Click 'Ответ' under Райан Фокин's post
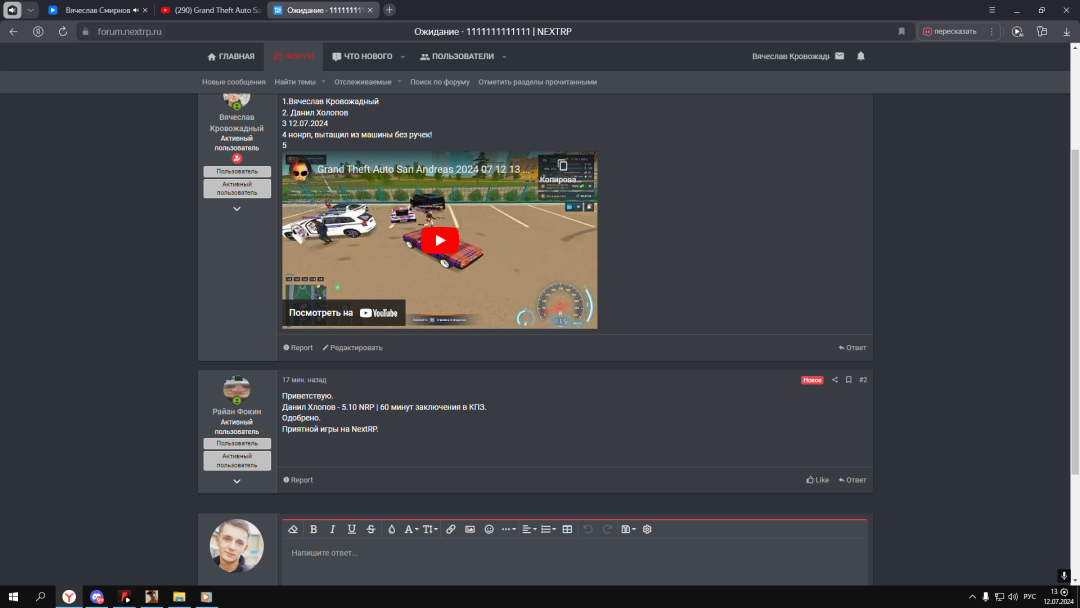The image size is (1080, 608). click(853, 480)
